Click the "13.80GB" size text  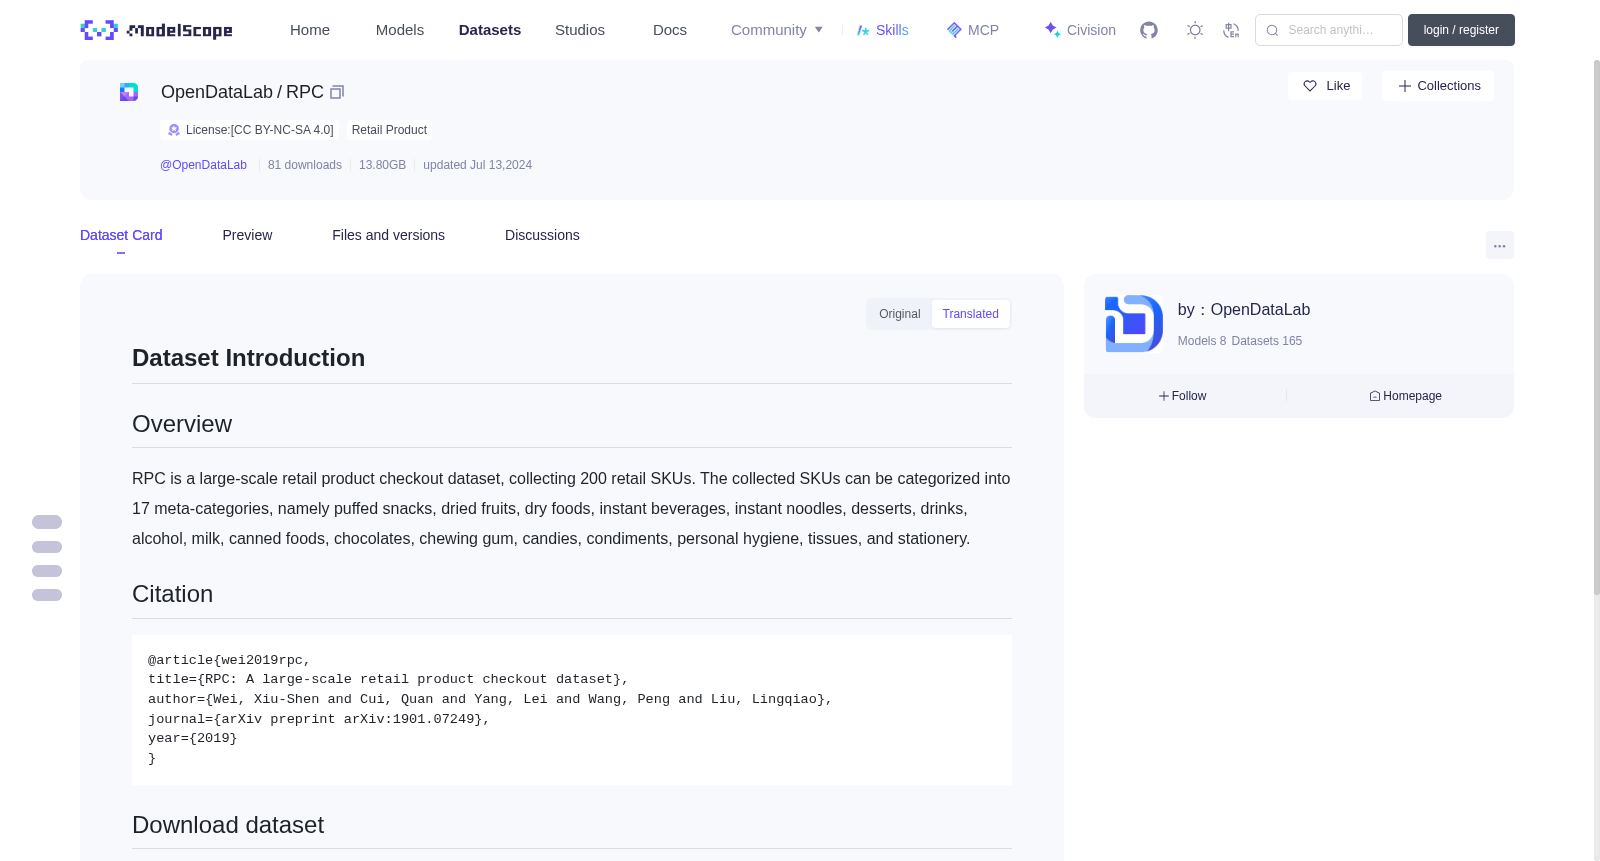click(x=382, y=165)
